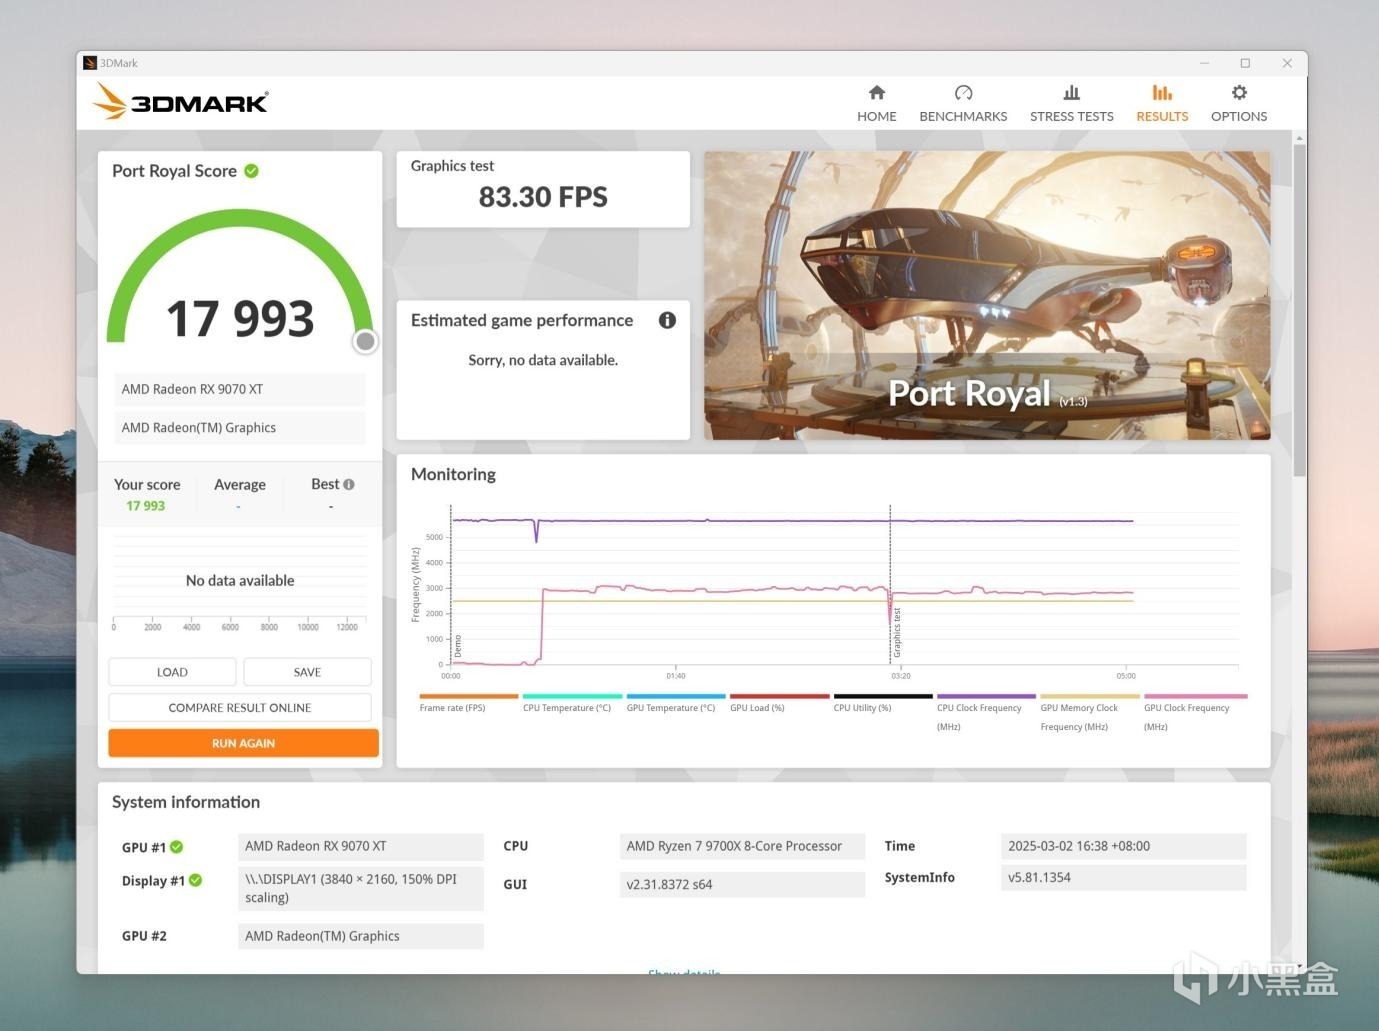Open the Stress Tests chart icon
This screenshot has width=1379, height=1031.
[1071, 93]
